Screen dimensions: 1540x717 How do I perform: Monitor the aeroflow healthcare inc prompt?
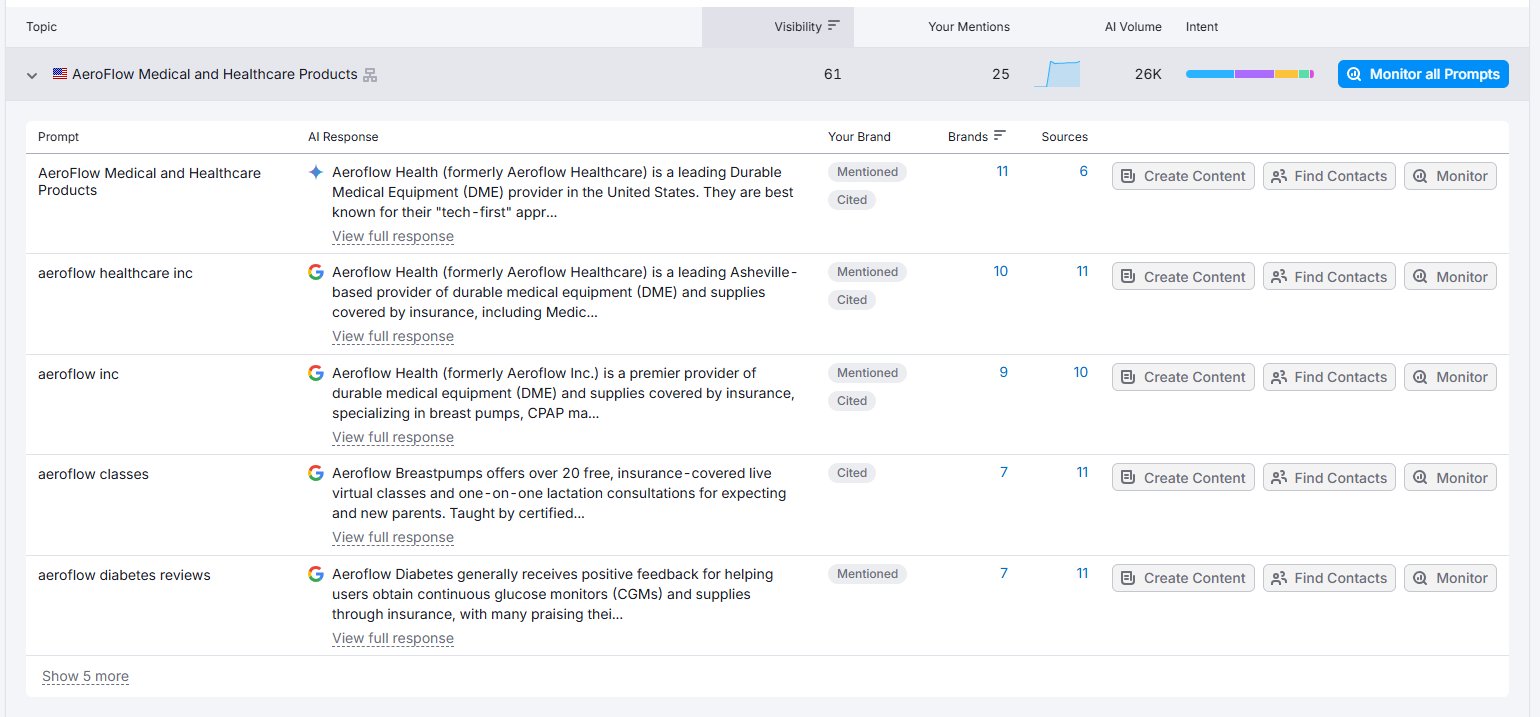[1450, 277]
